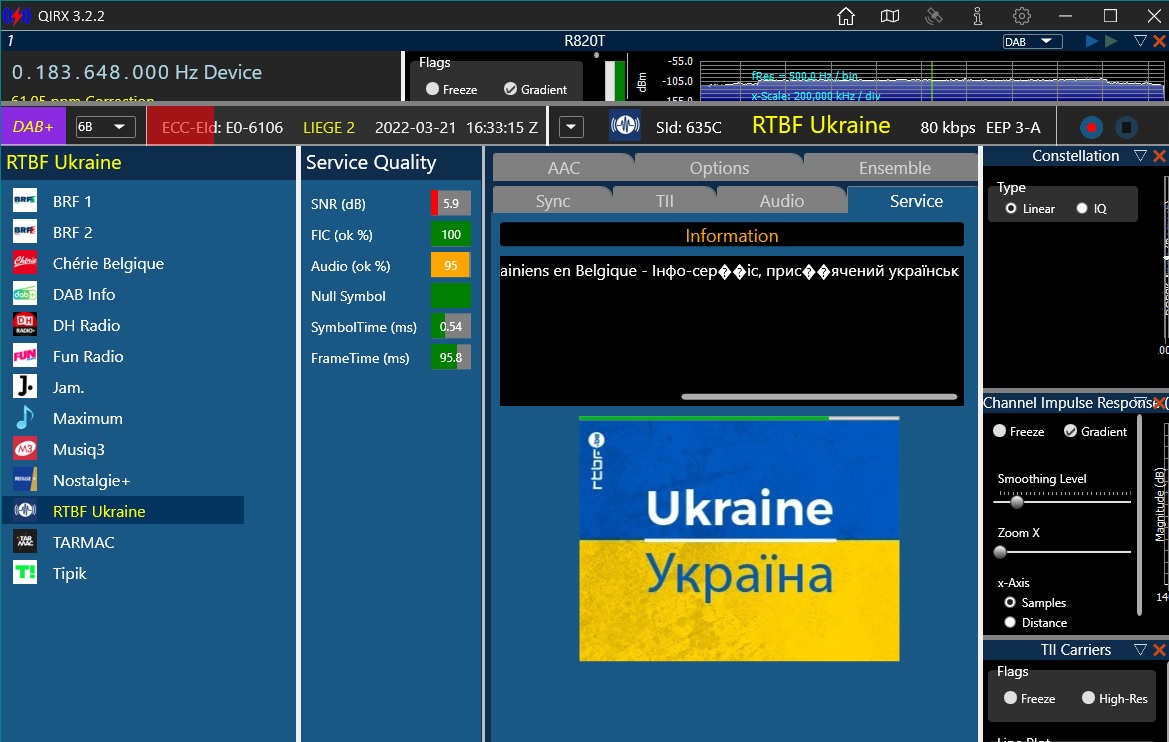Viewport: 1169px width, 742px height.
Task: Click the BRF 1 station logo
Action: click(25, 201)
